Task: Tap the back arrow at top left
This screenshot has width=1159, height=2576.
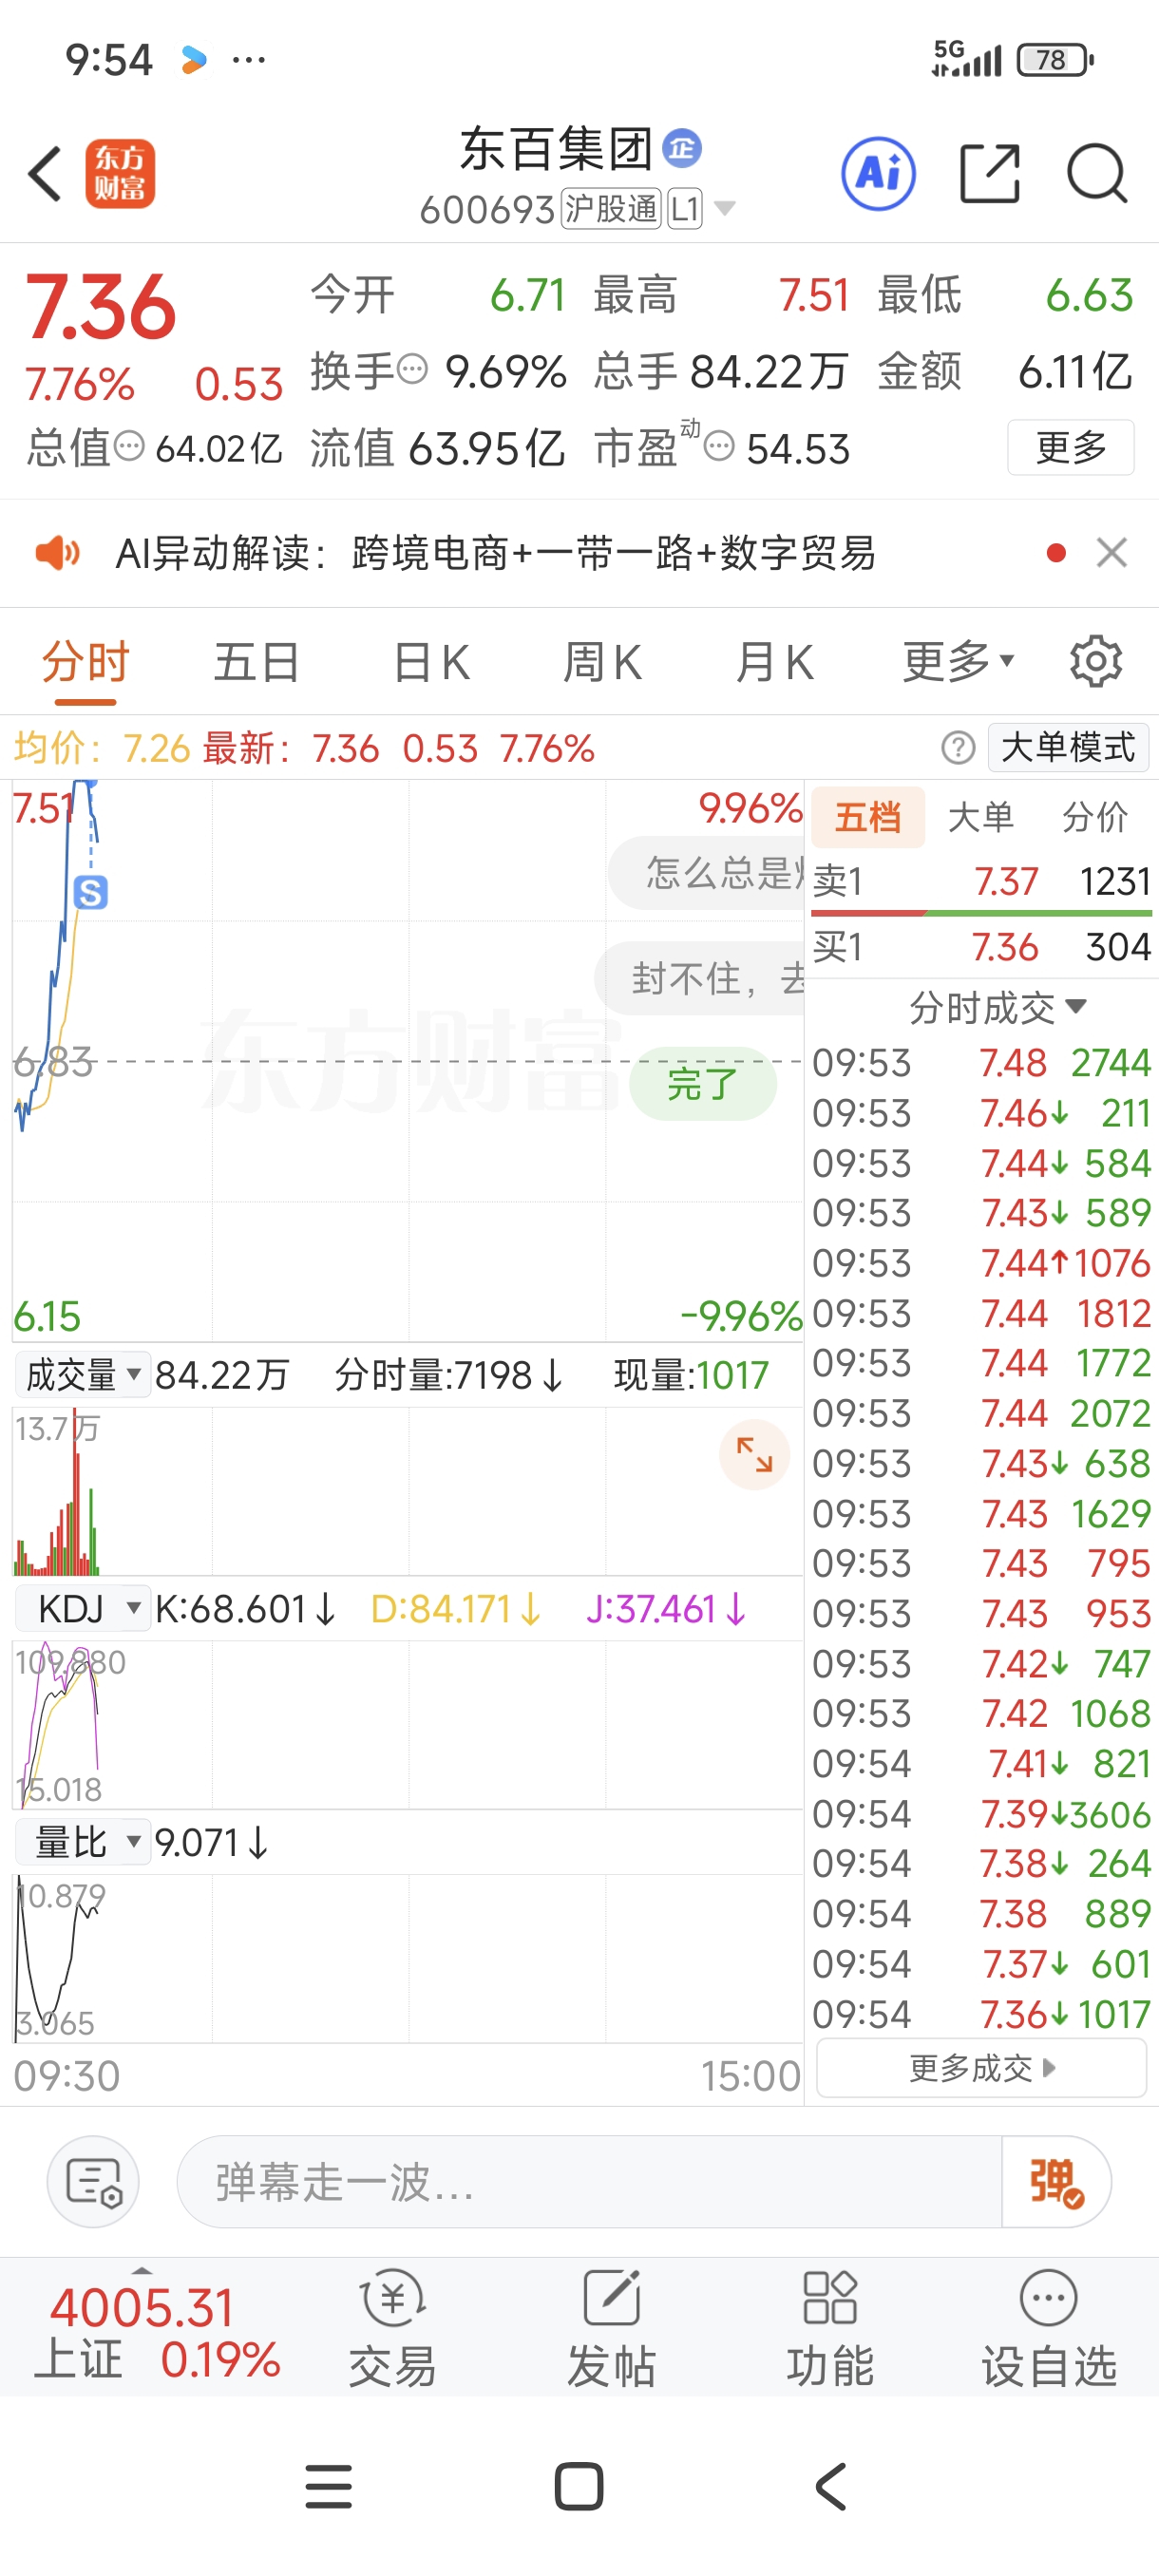Action: [45, 173]
